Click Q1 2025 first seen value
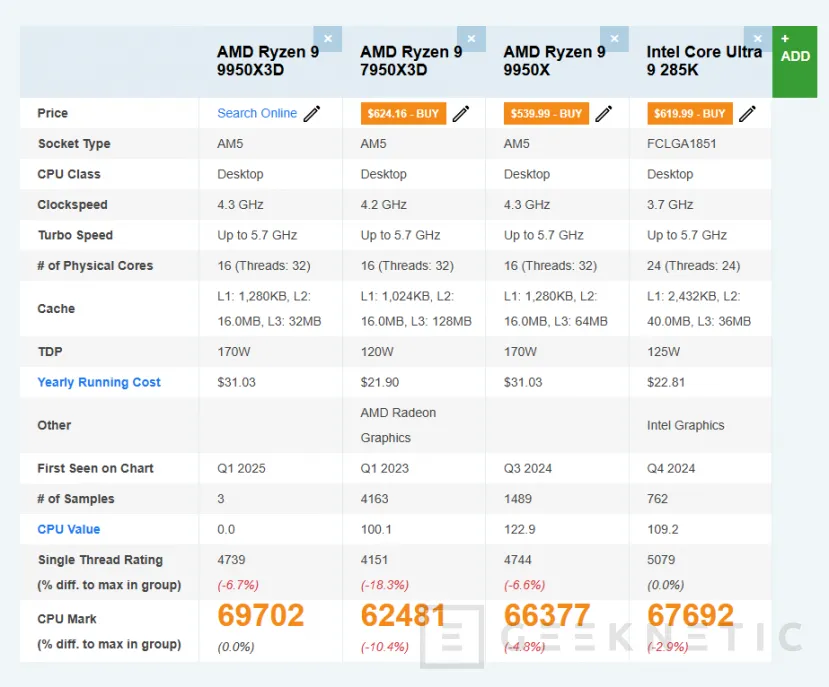 [x=241, y=469]
